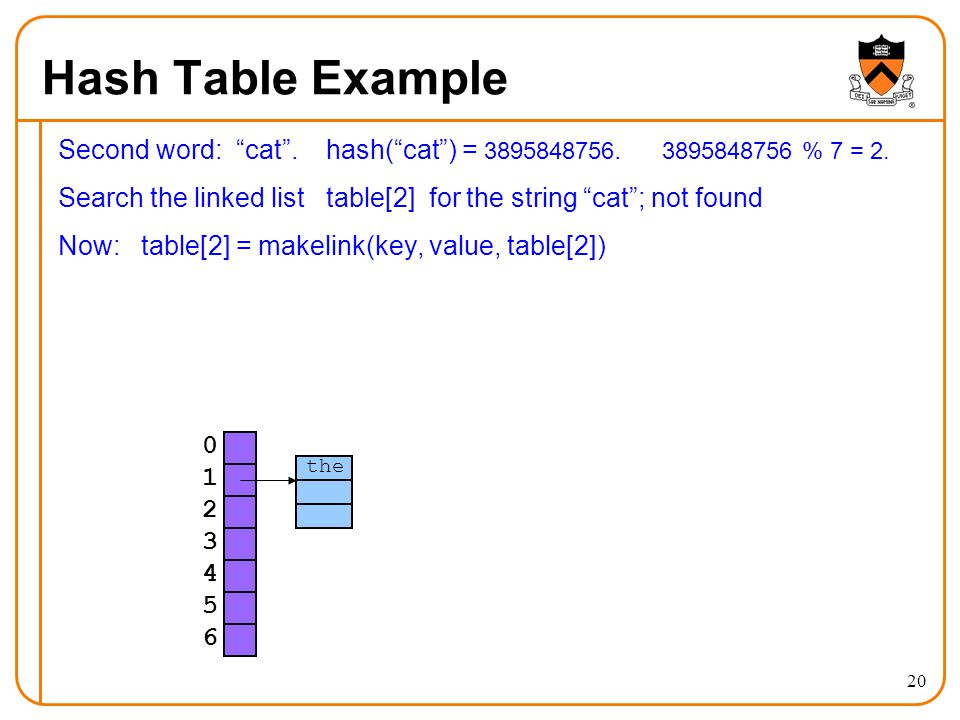Select the hash table slot 0 cell
This screenshot has width=960, height=720.
tap(240, 448)
